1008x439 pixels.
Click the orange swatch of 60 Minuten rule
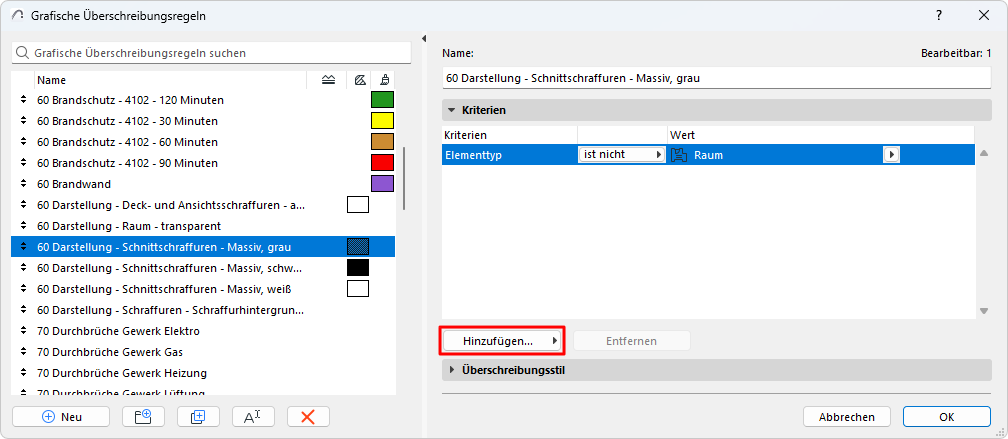[382, 141]
